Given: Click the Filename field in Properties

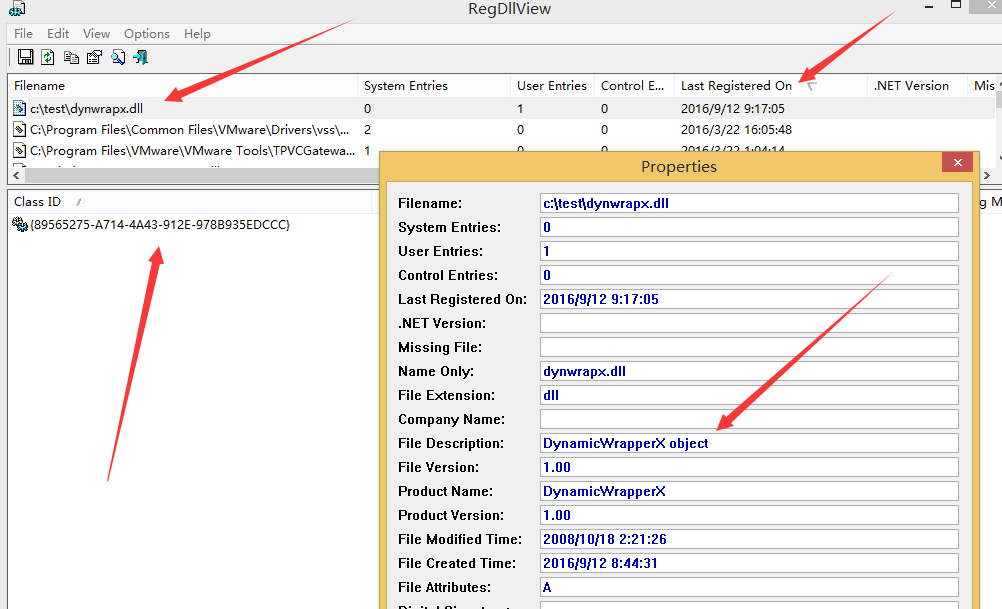Looking at the screenshot, I should [x=749, y=203].
